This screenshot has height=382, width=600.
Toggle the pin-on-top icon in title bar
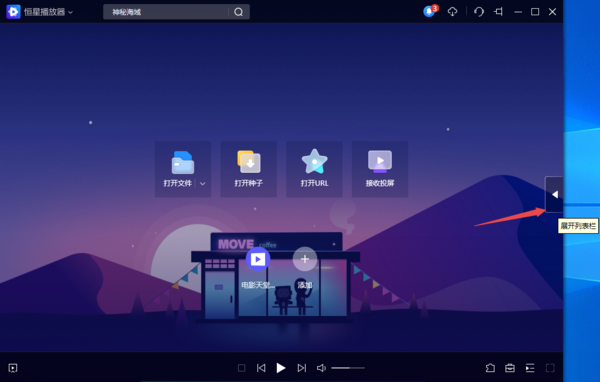pos(498,12)
